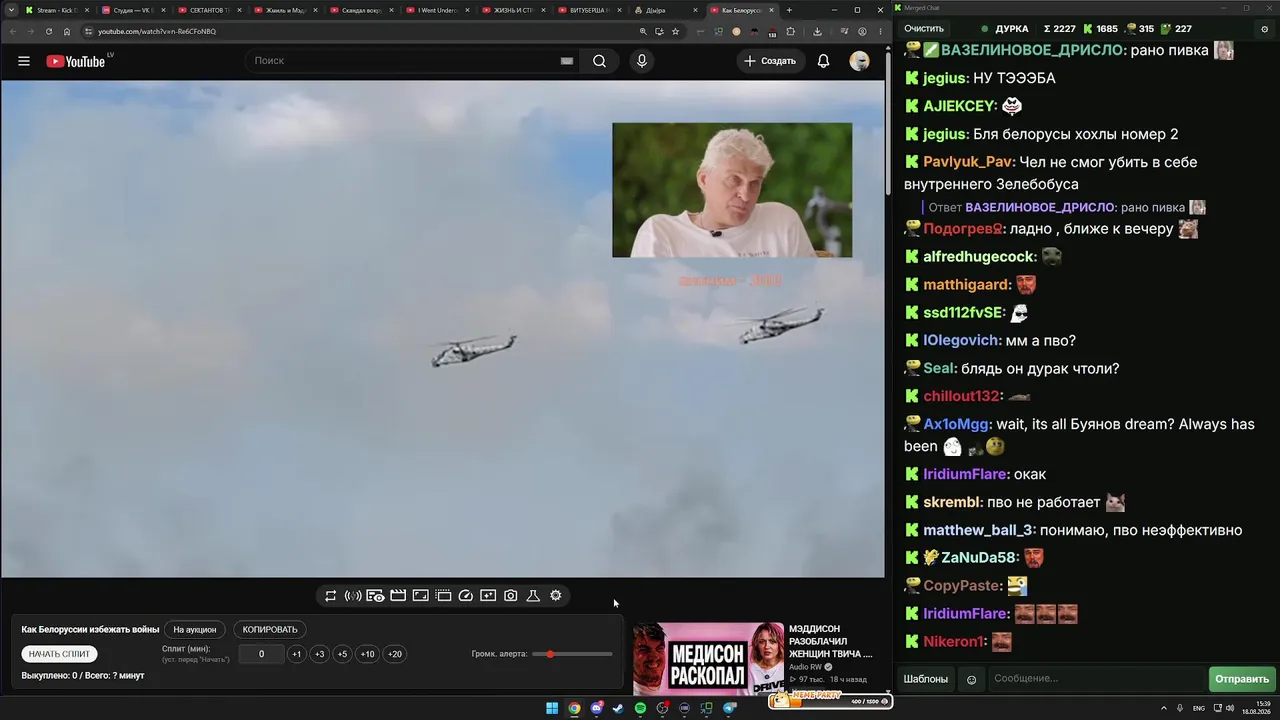Open the МЕДИСОН РАСКОПАЛ video thumbnail
1280x720 pixels.
[708, 659]
